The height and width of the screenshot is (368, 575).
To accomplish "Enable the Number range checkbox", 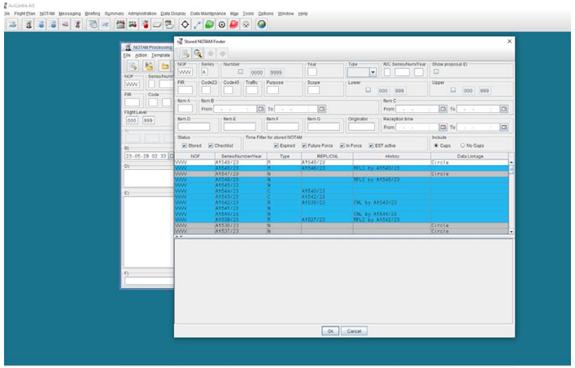I will pyautogui.click(x=241, y=71).
